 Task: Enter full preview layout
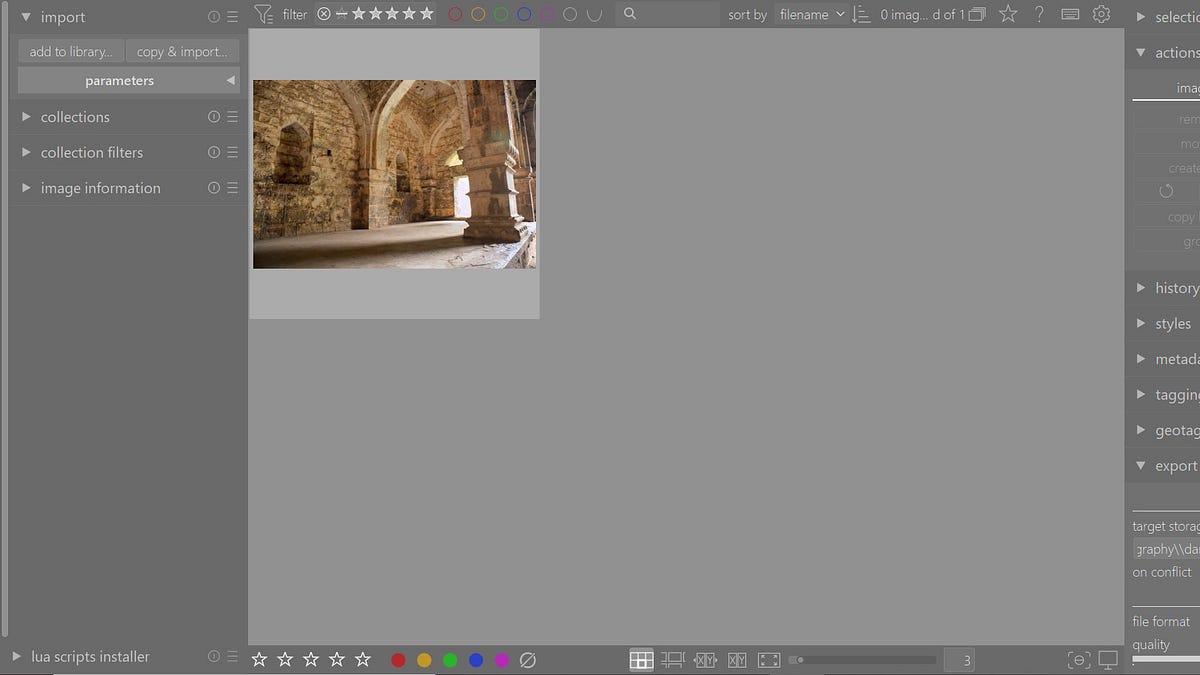[x=769, y=660]
